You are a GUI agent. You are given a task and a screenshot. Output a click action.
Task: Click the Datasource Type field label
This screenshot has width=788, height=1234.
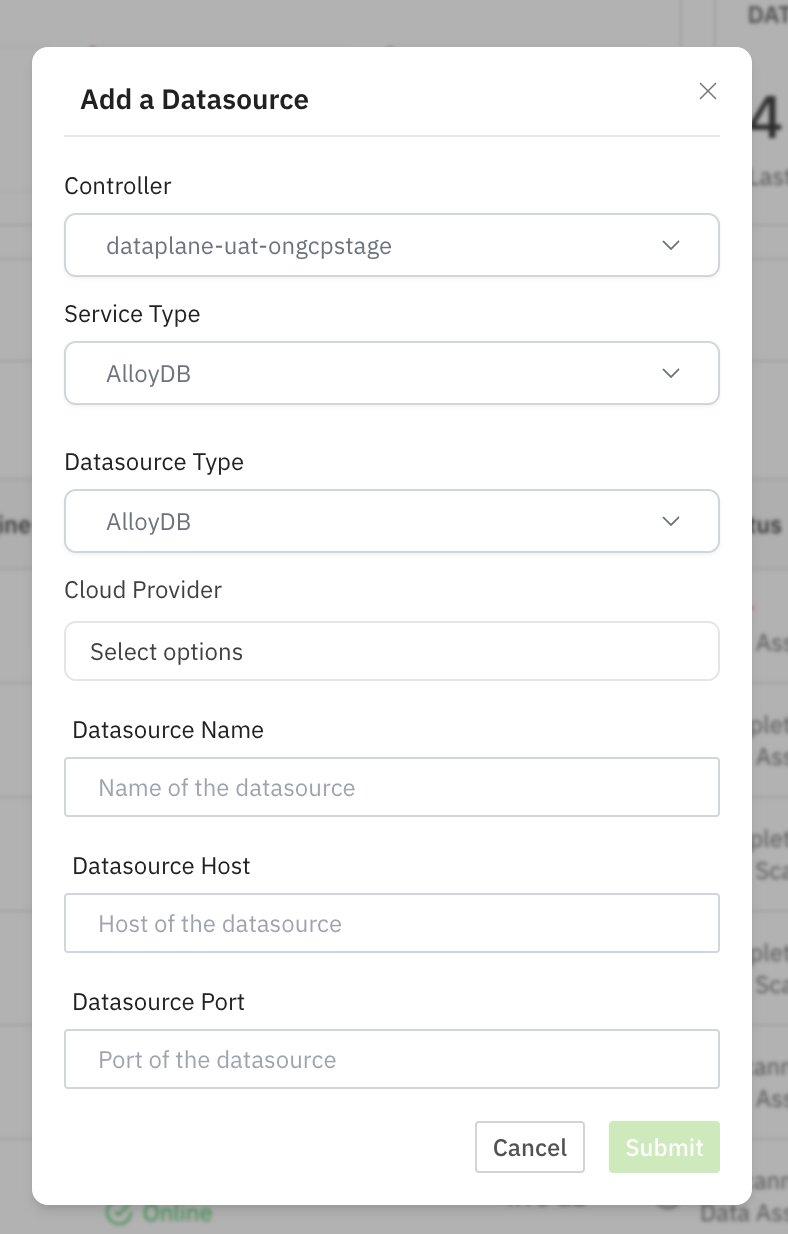(154, 462)
